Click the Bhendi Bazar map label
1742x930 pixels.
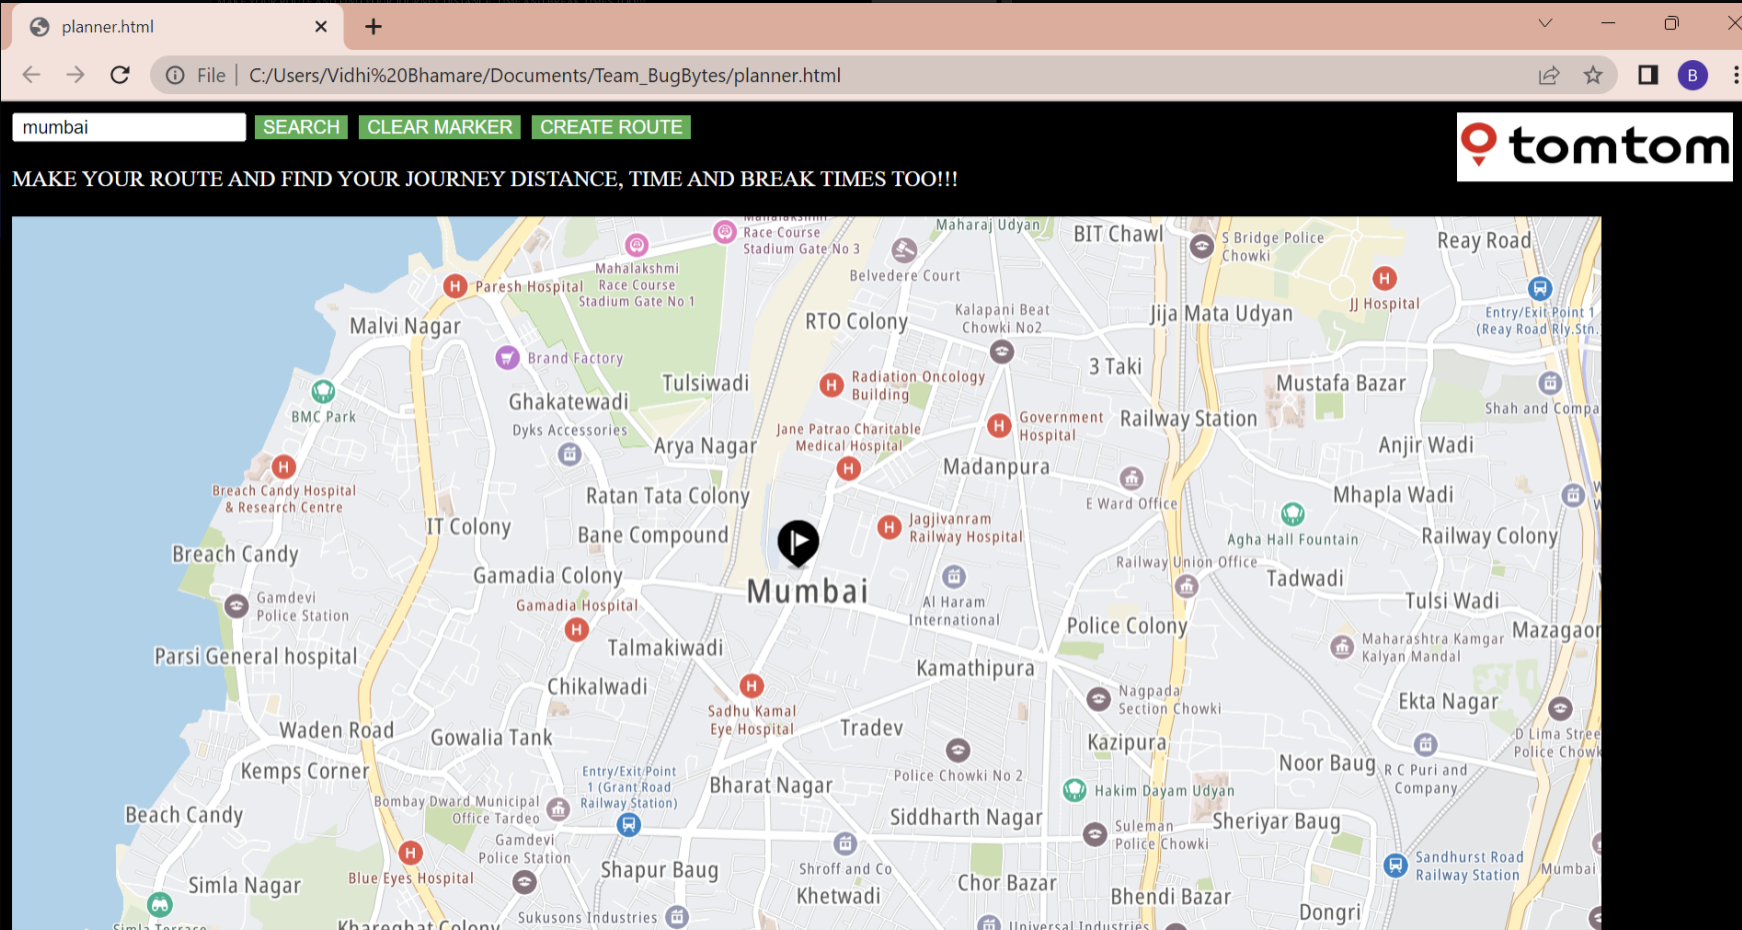(1171, 896)
